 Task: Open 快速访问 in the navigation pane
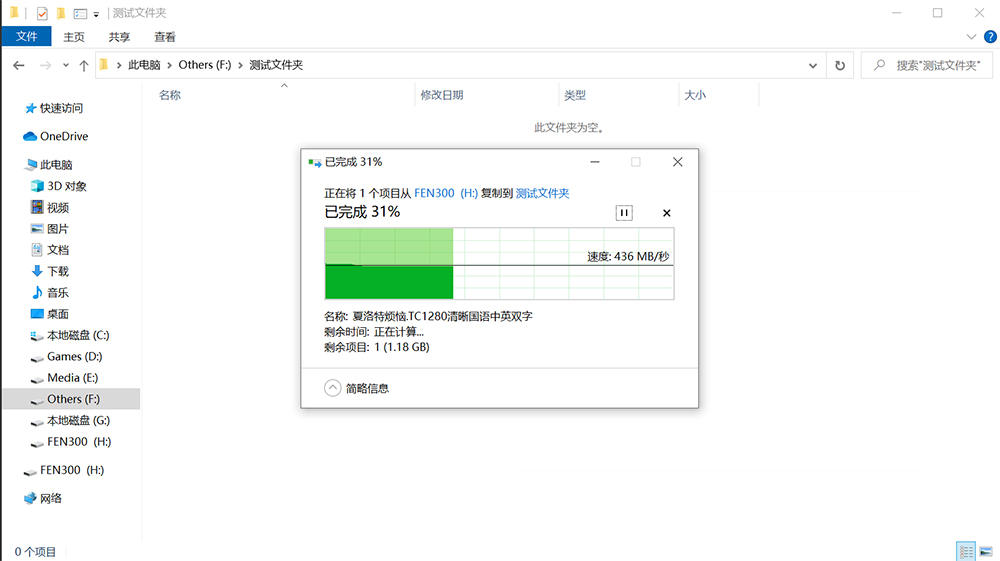click(54, 108)
